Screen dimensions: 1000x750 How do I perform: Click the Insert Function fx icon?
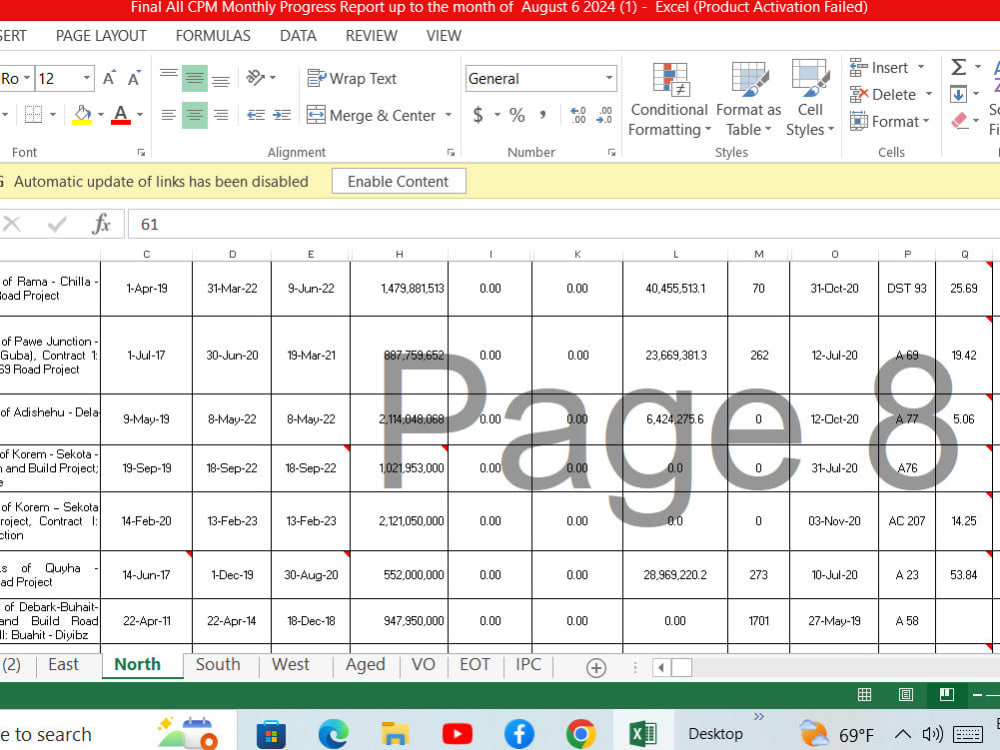[x=101, y=224]
